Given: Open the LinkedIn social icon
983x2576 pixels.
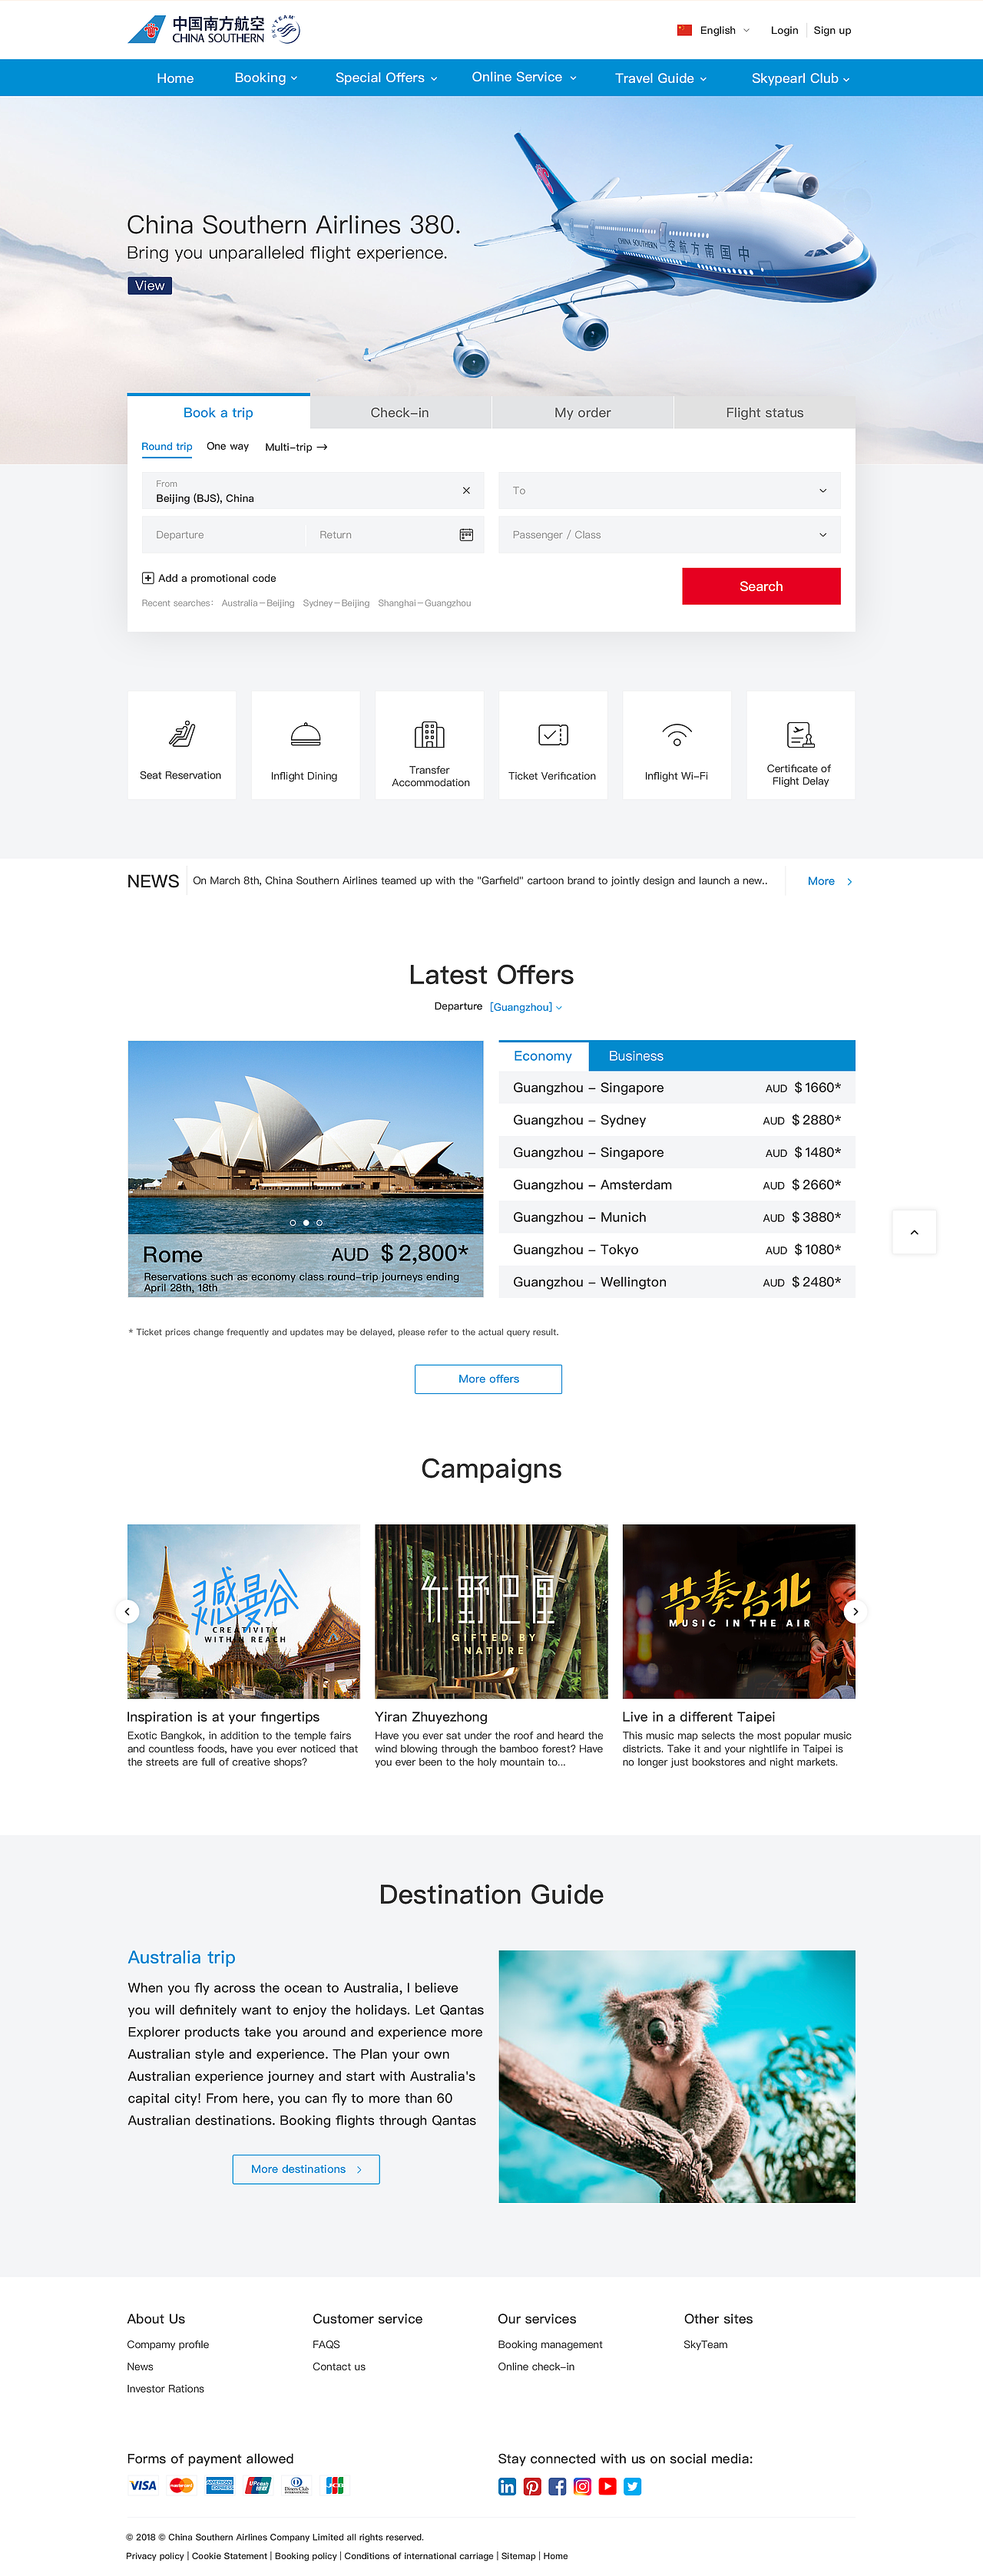Looking at the screenshot, I should [x=507, y=2486].
